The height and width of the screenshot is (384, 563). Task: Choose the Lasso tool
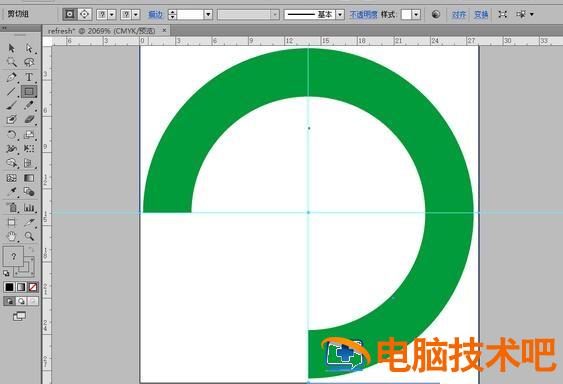point(29,62)
